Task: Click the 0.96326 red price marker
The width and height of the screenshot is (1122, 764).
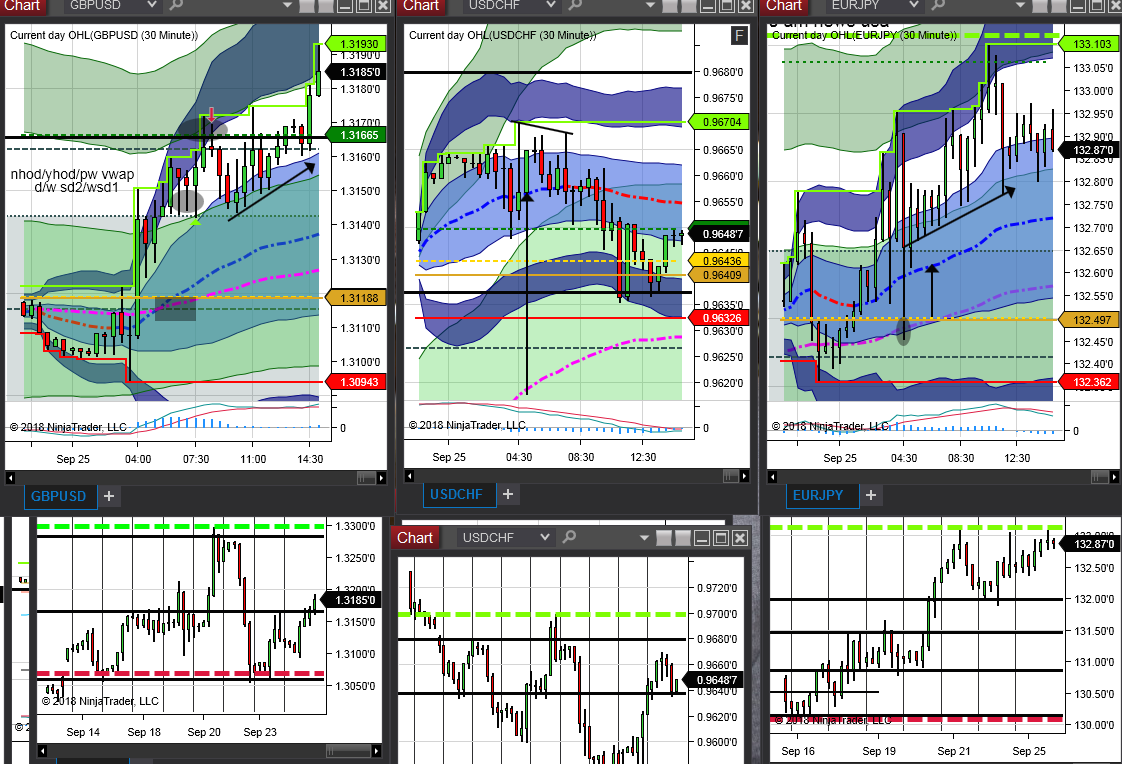Action: pos(719,318)
